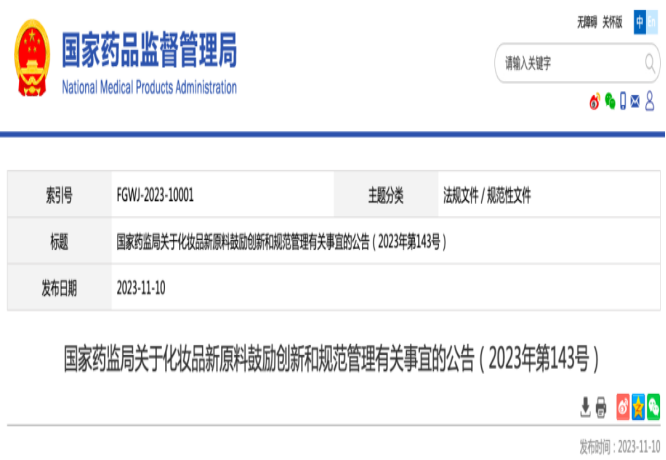Share the article to Weibo
This screenshot has height=460, width=666.
pos(623,407)
